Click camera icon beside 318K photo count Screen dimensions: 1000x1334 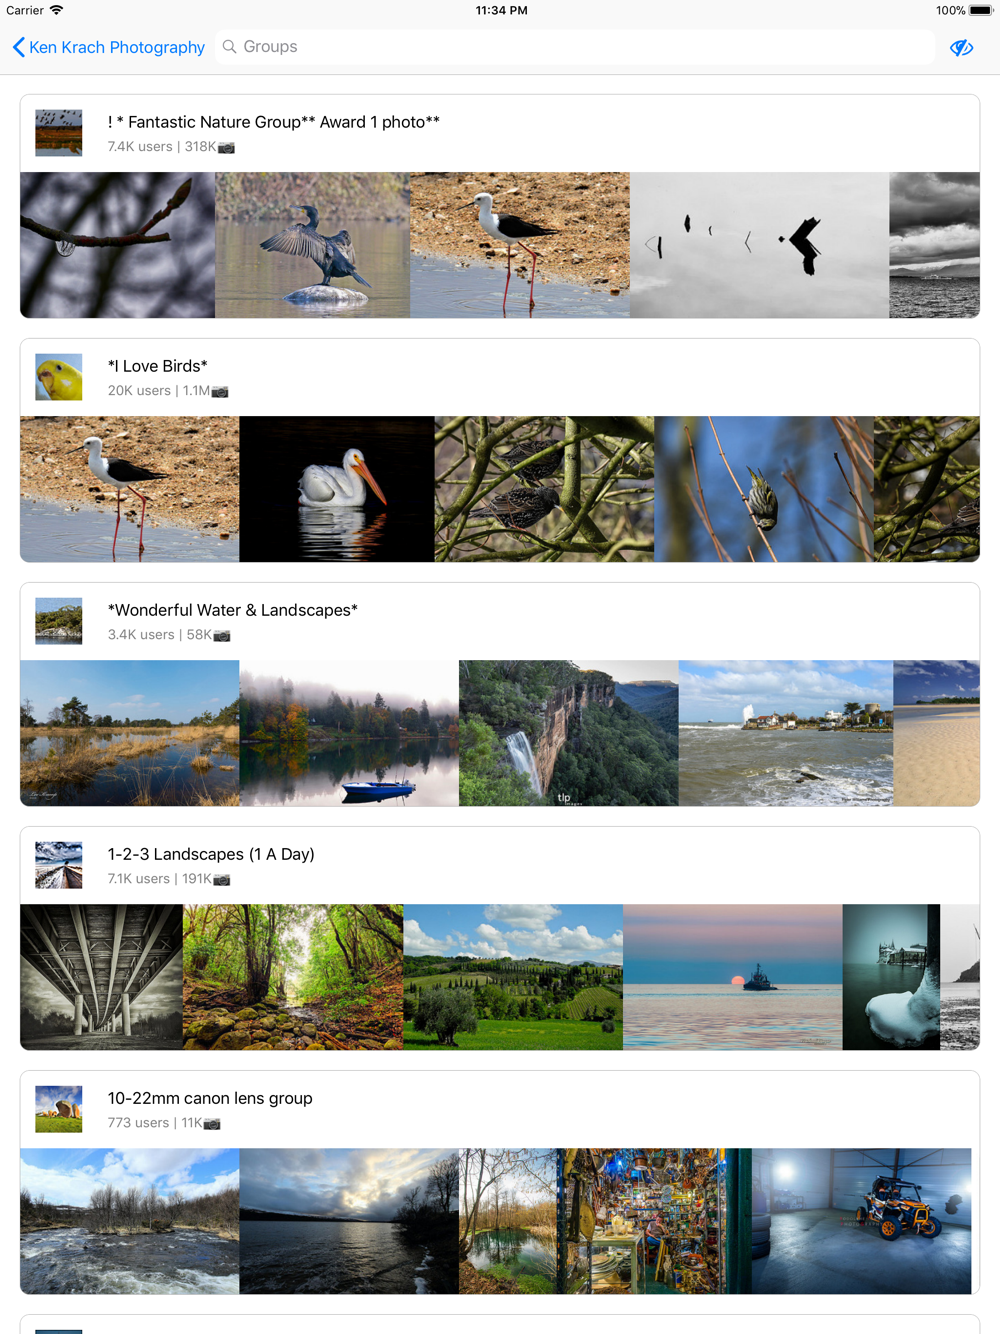[227, 147]
